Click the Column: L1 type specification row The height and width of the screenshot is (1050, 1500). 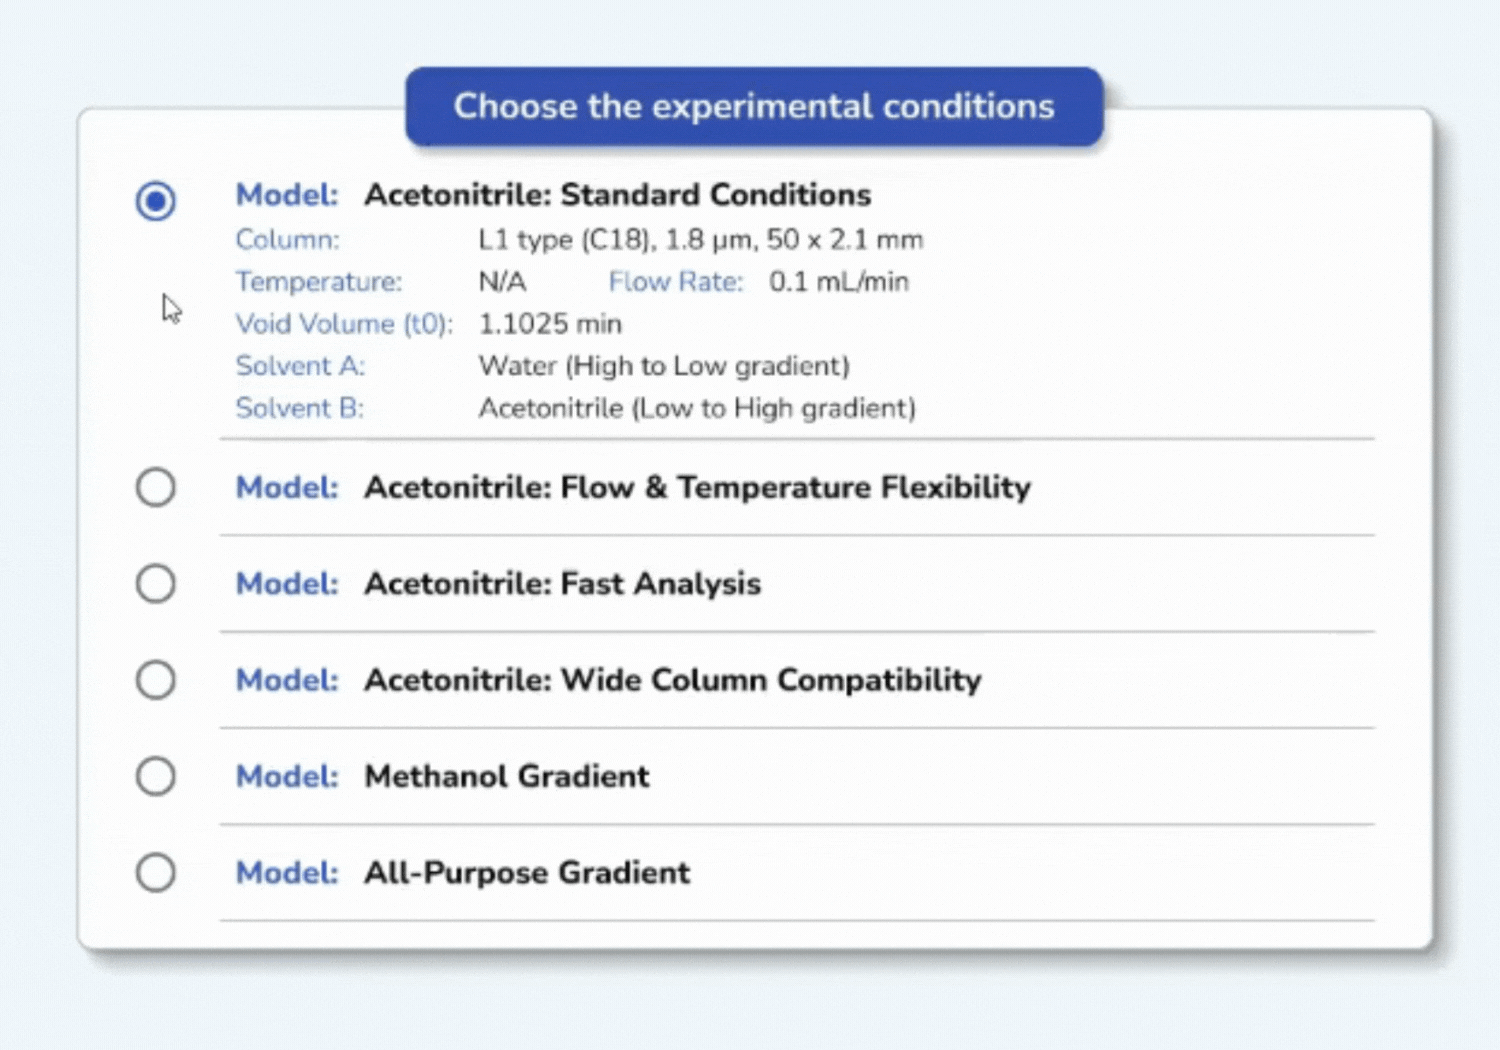tap(580, 239)
